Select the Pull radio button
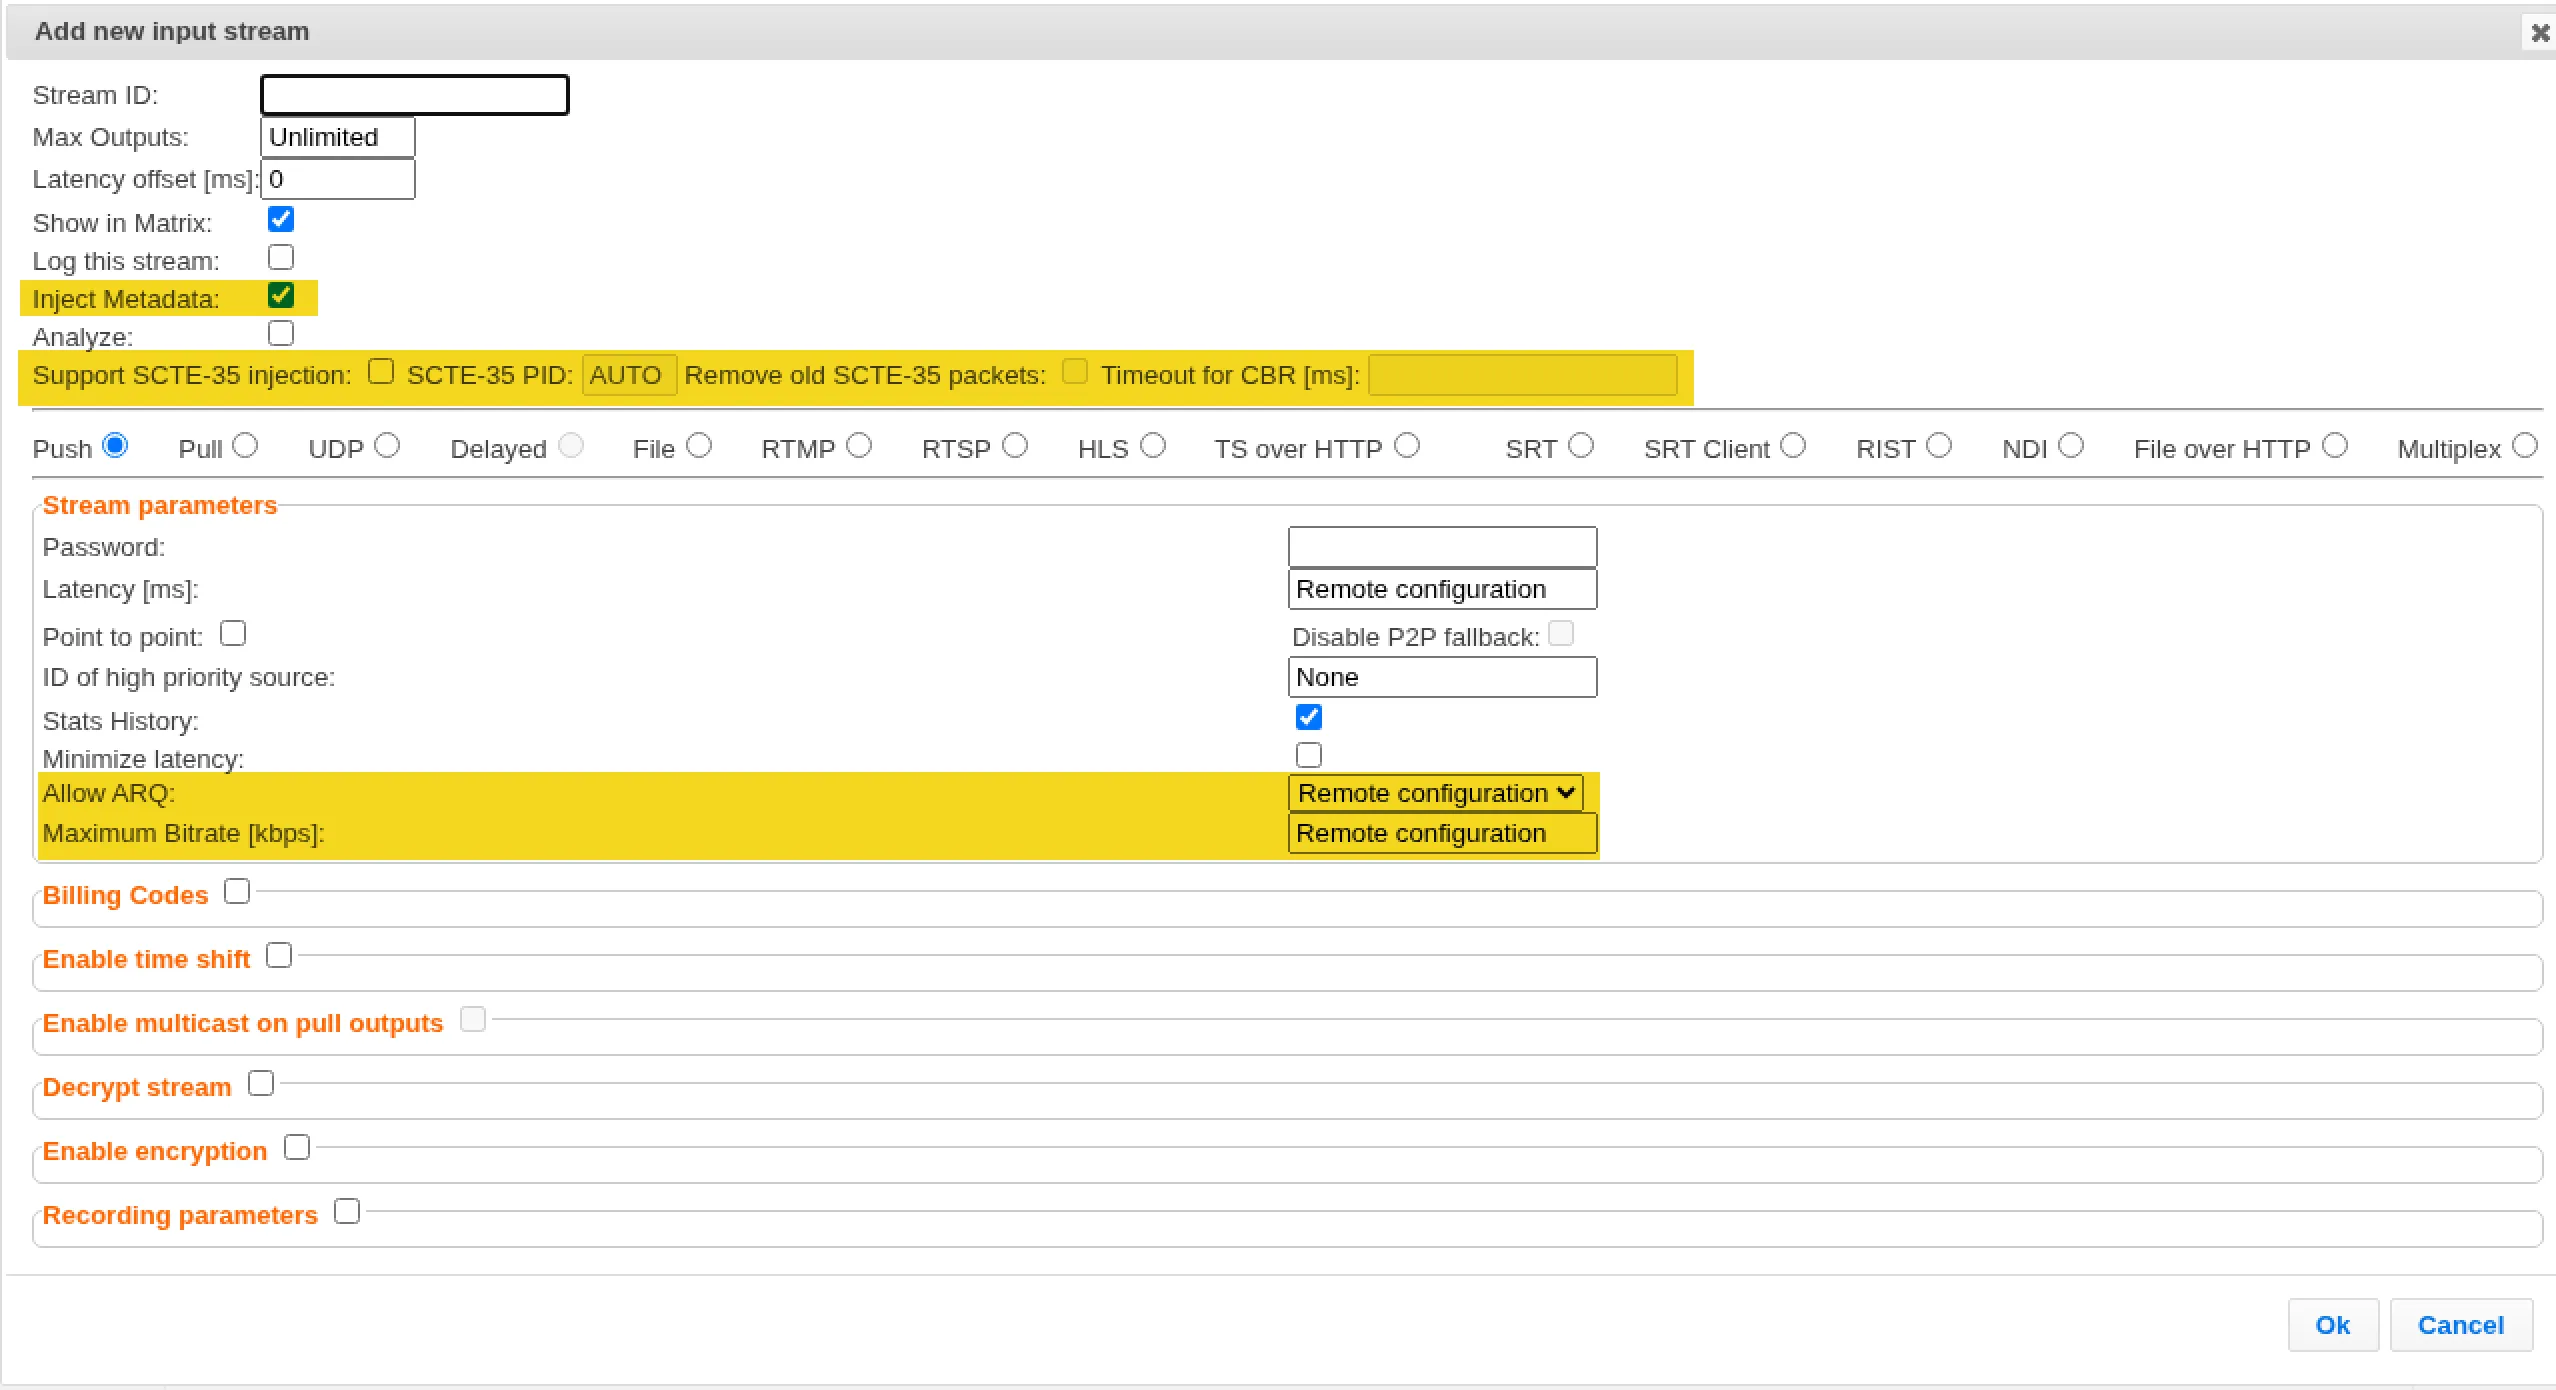Viewport: 2556px width, 1390px height. coord(246,445)
